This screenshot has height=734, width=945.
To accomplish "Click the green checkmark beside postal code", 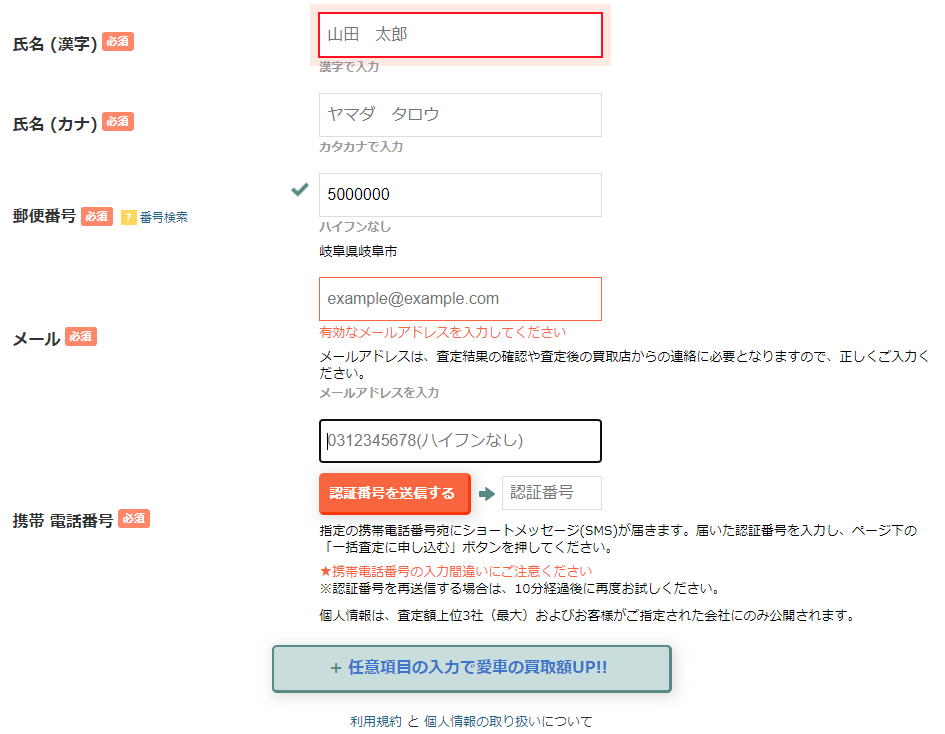I will pyautogui.click(x=300, y=189).
